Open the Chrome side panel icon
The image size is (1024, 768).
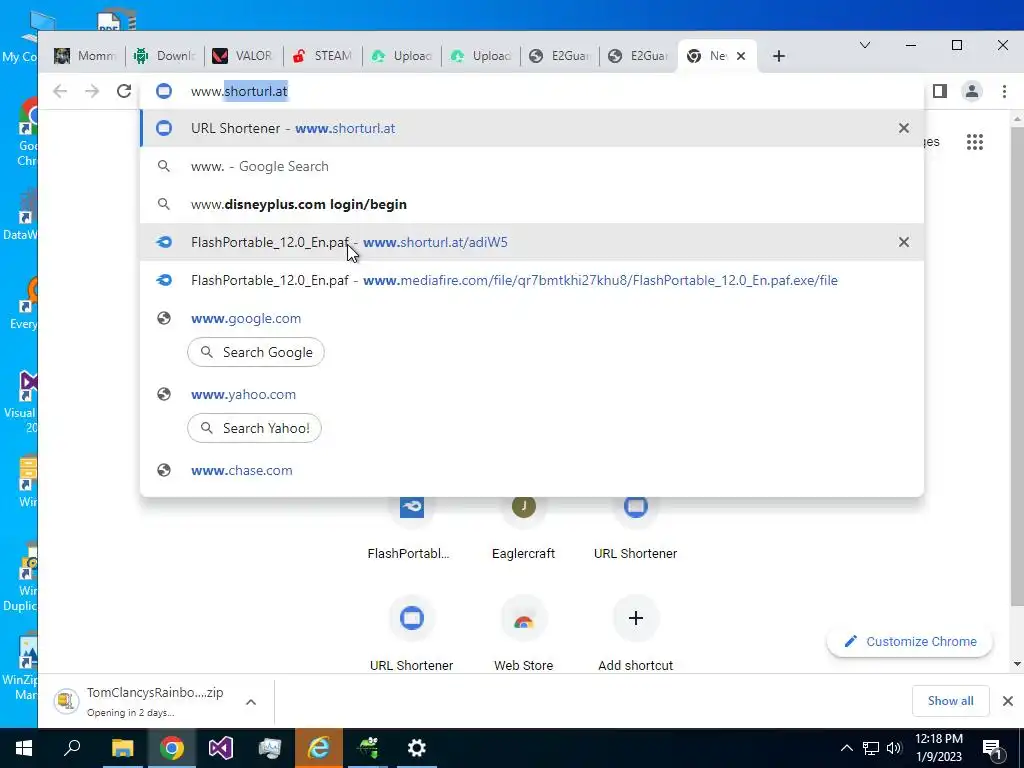(x=940, y=91)
